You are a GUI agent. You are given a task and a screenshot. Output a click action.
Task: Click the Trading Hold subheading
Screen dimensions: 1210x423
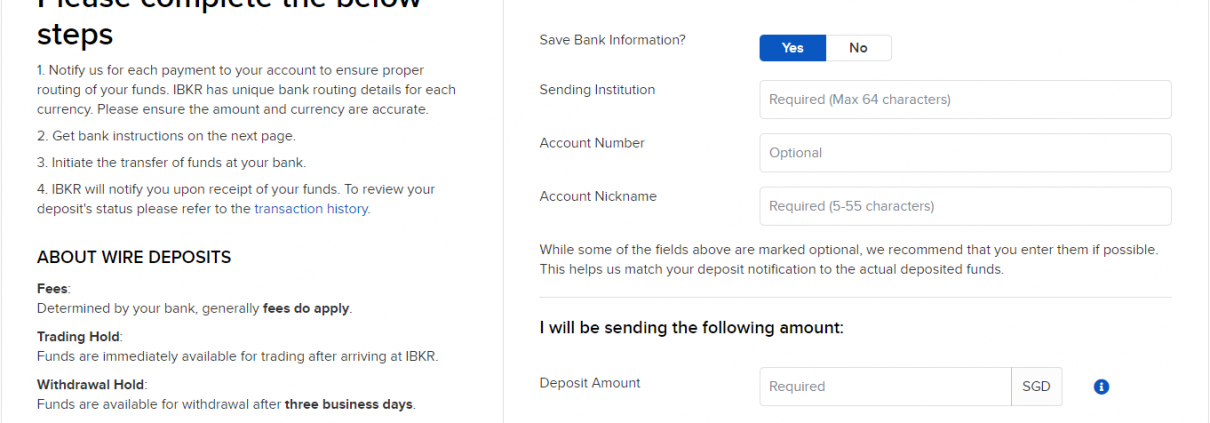[79, 337]
